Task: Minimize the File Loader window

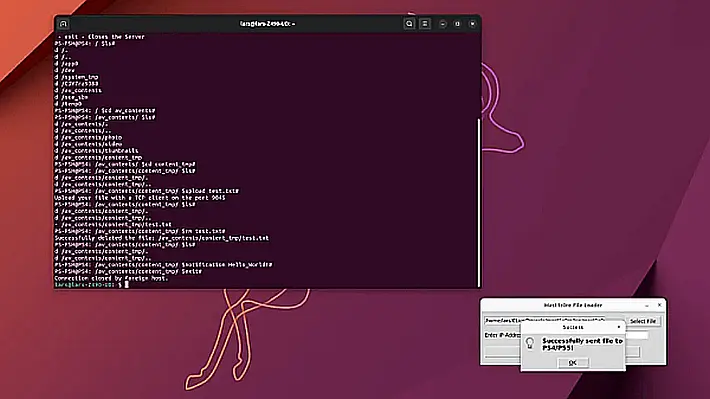Action: pyautogui.click(x=647, y=305)
